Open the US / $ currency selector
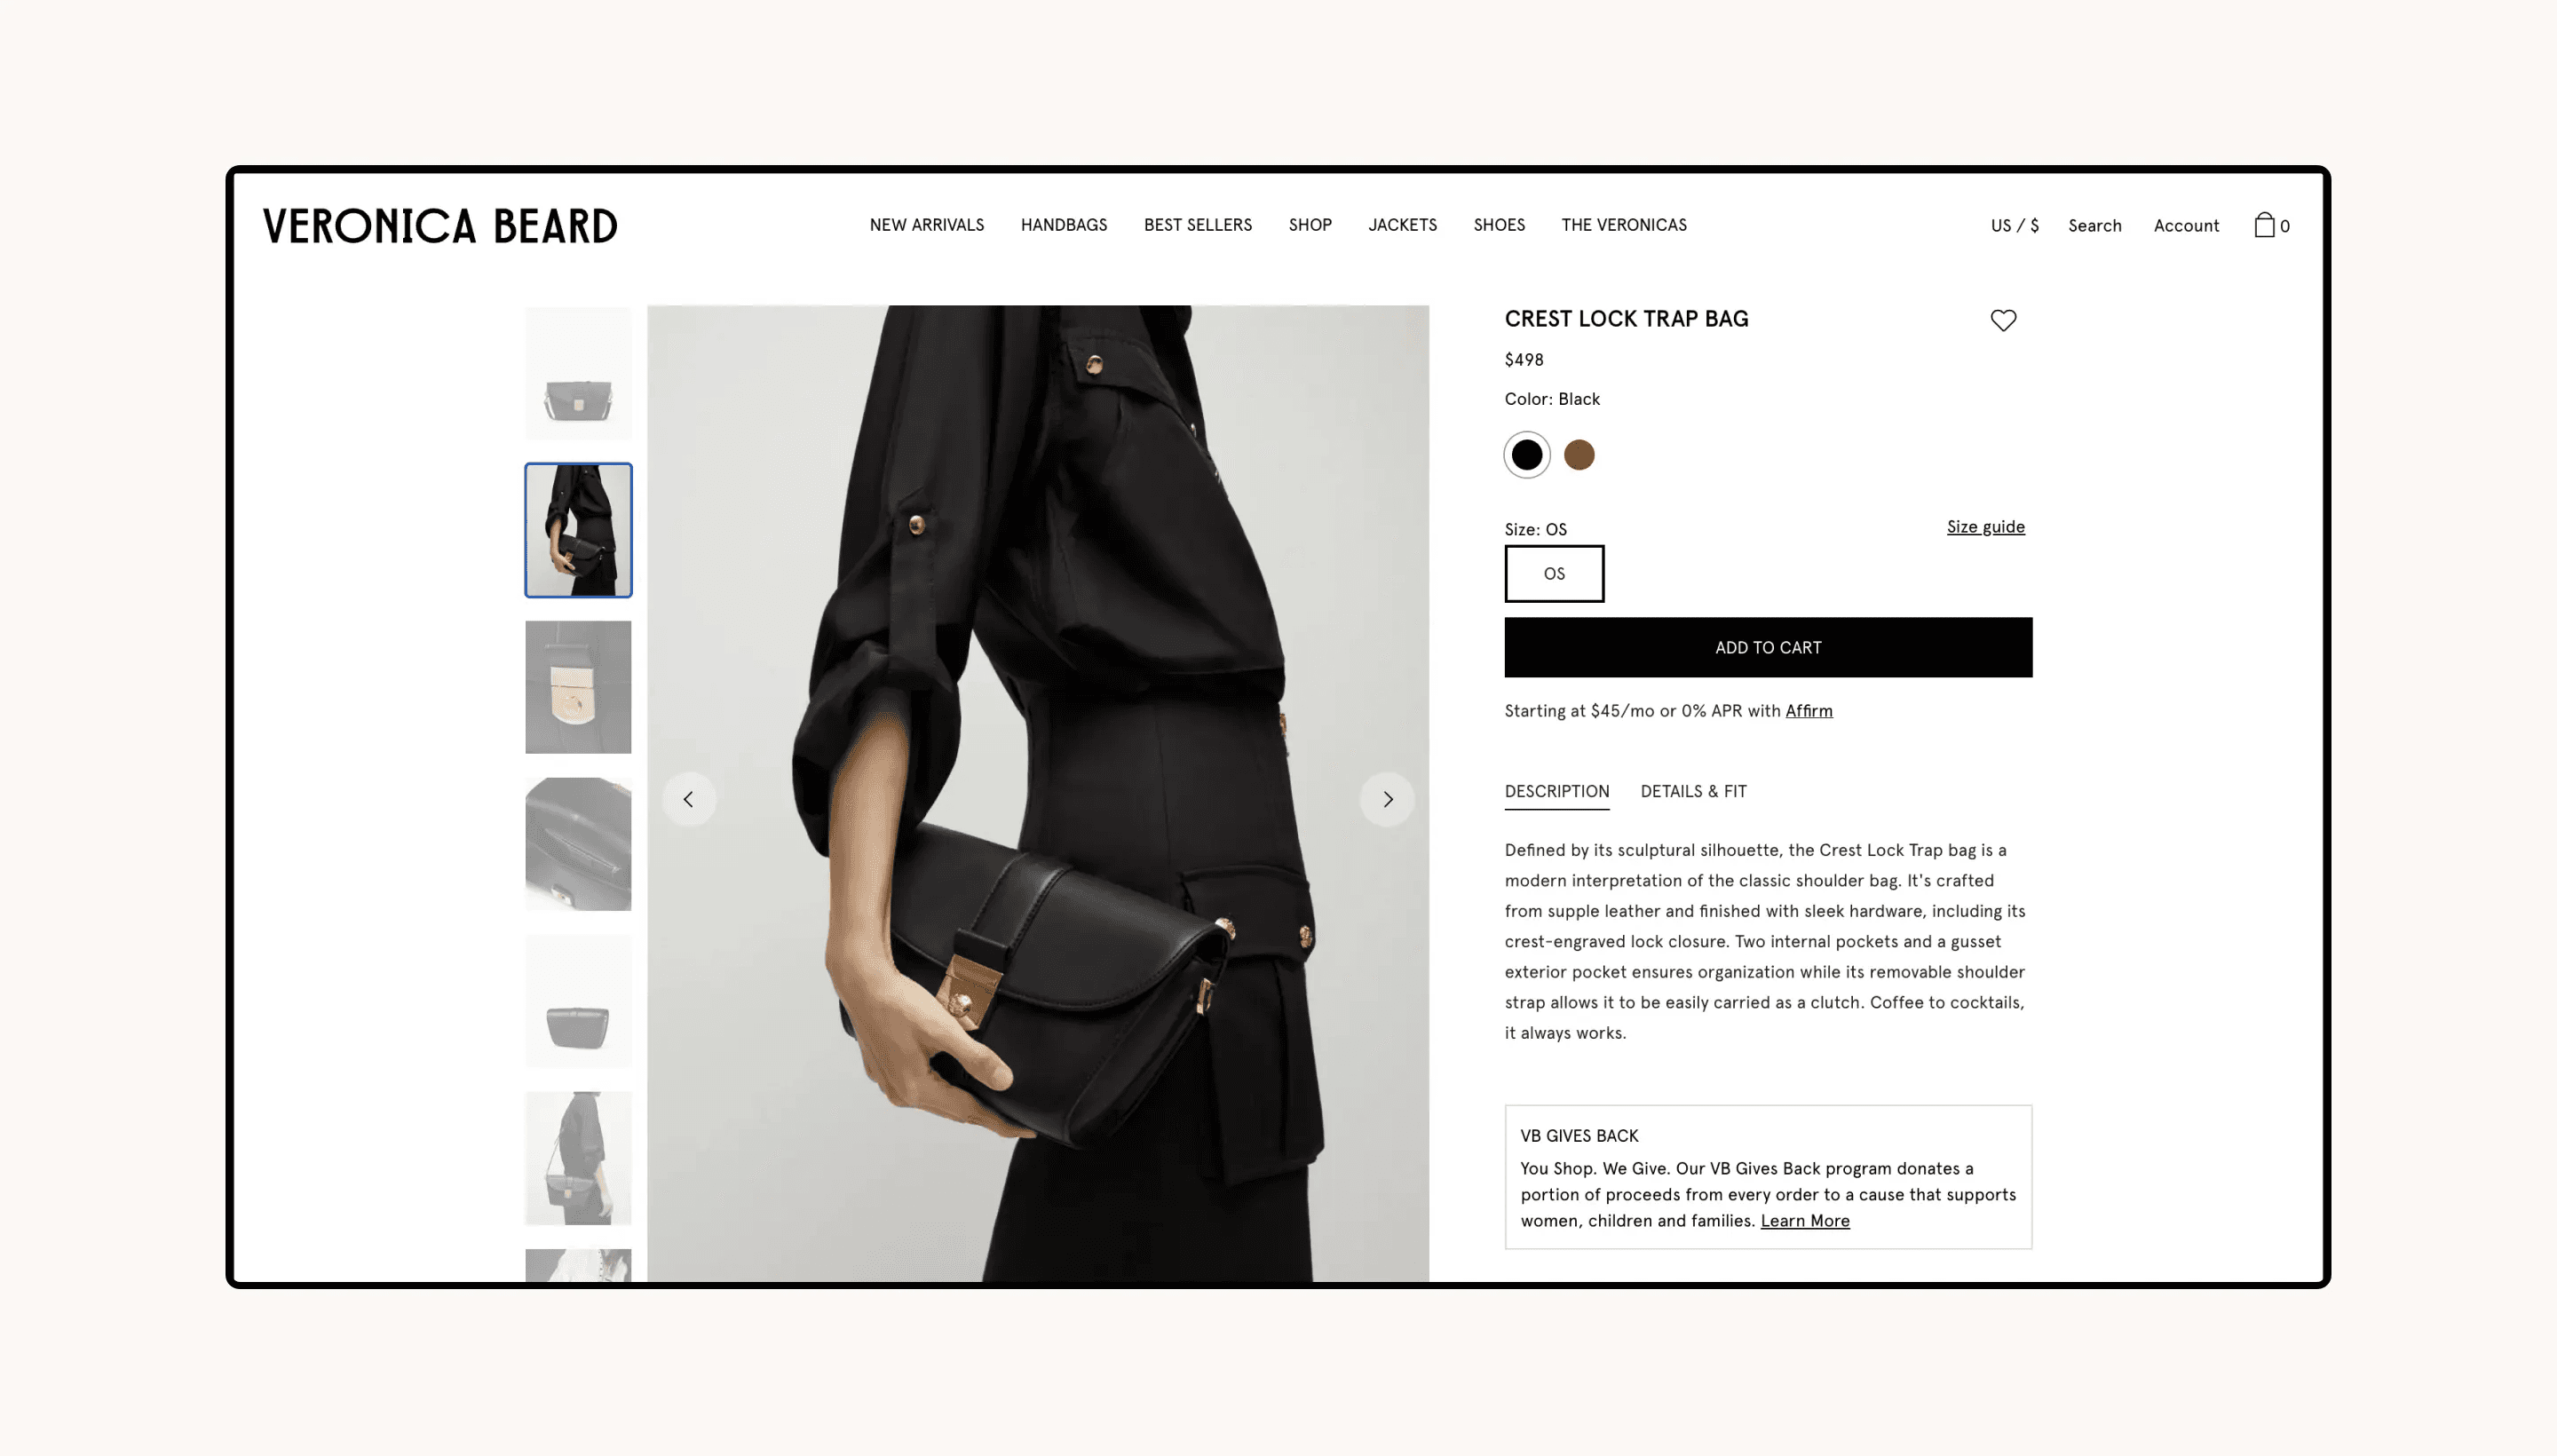The height and width of the screenshot is (1456, 2557). 2014,226
